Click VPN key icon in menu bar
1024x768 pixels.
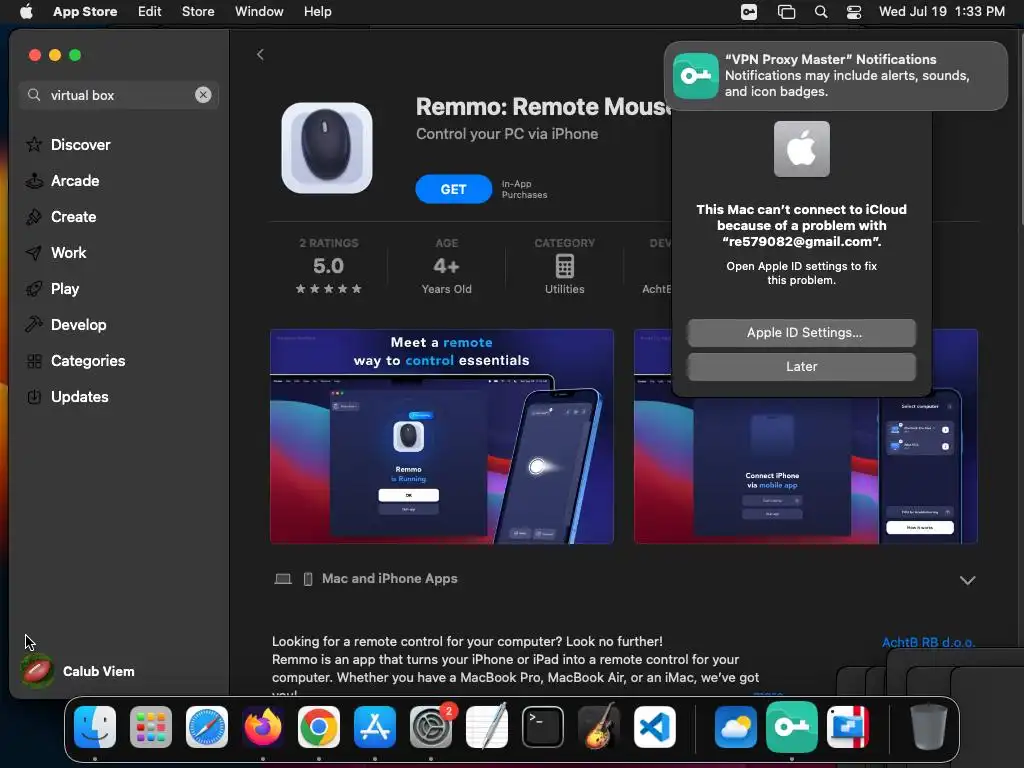click(x=748, y=12)
